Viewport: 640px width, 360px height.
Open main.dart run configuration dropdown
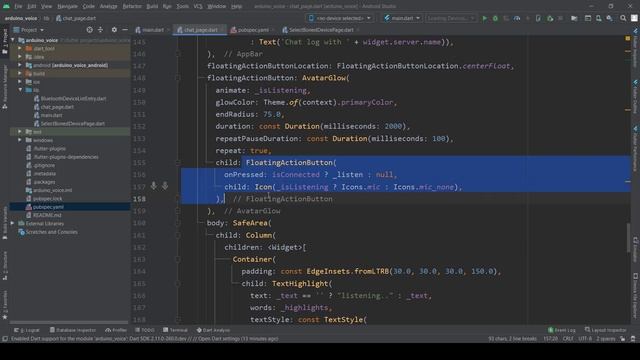point(402,18)
